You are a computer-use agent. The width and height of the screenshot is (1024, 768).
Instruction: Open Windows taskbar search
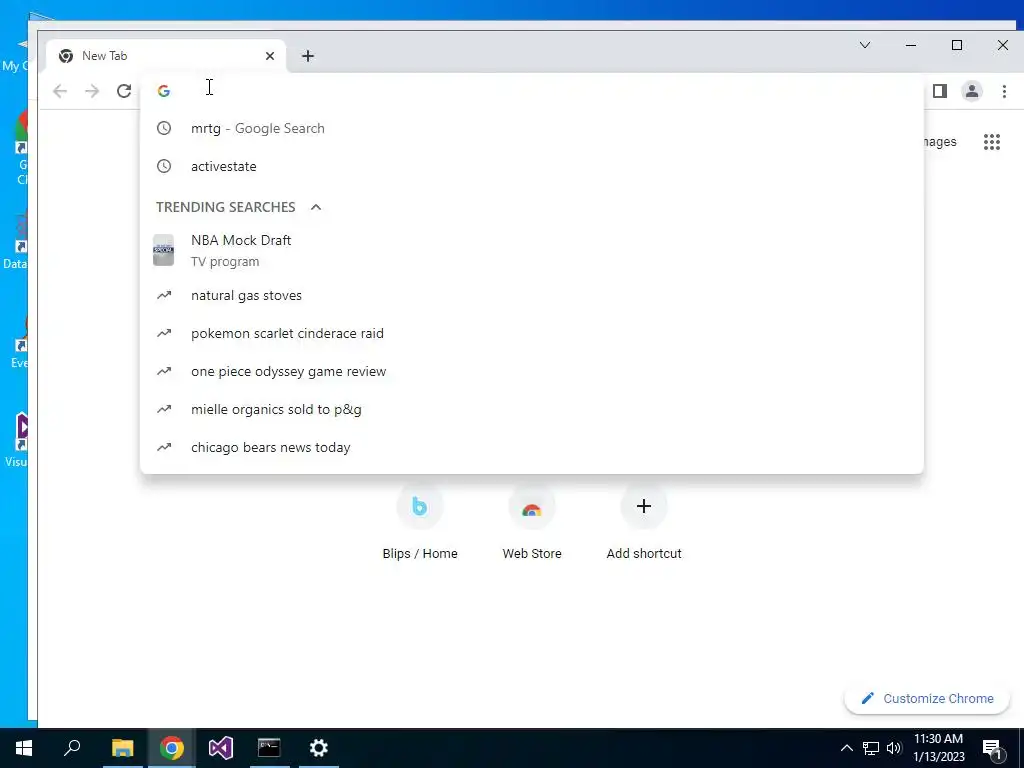72,748
